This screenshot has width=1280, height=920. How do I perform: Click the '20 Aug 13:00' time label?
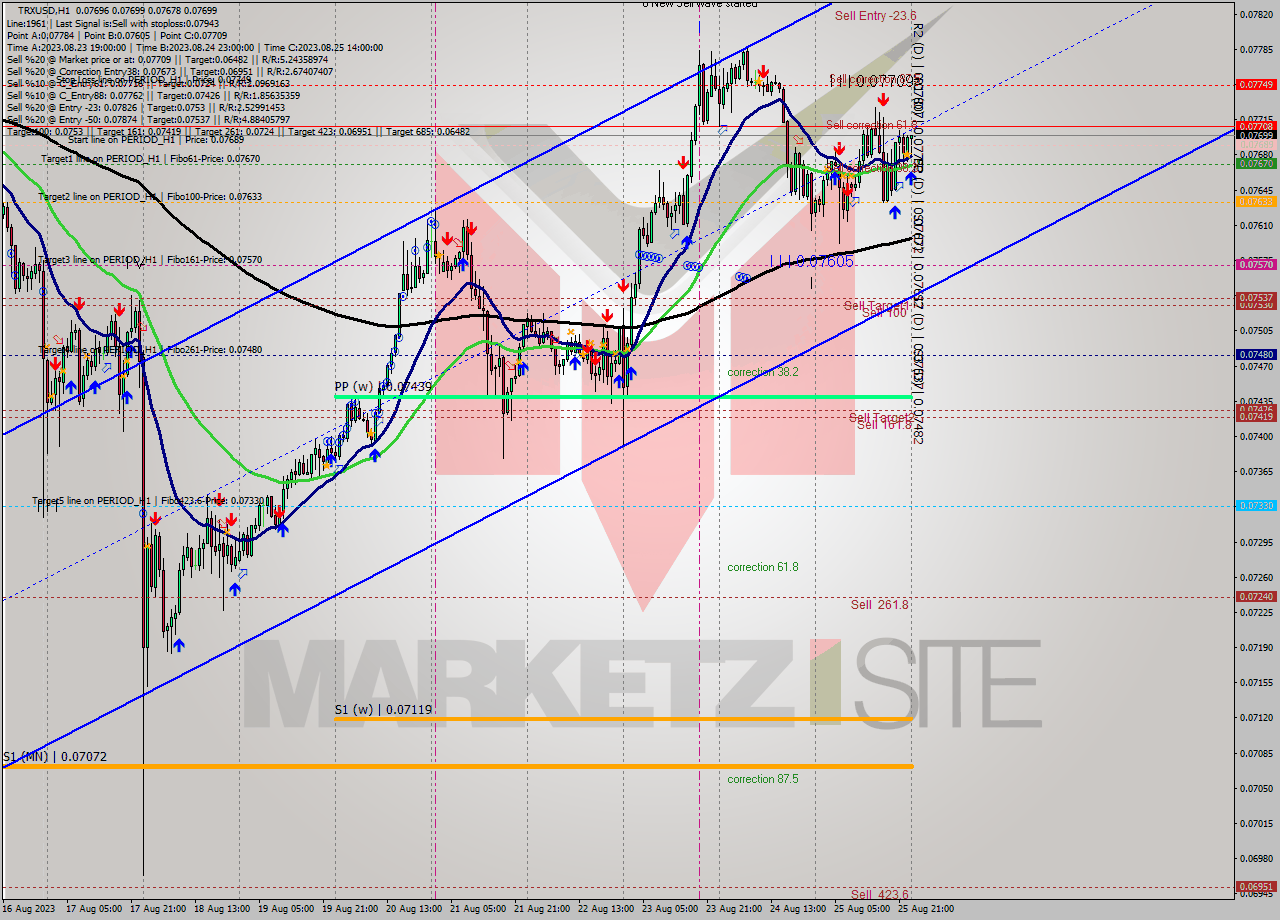412,909
